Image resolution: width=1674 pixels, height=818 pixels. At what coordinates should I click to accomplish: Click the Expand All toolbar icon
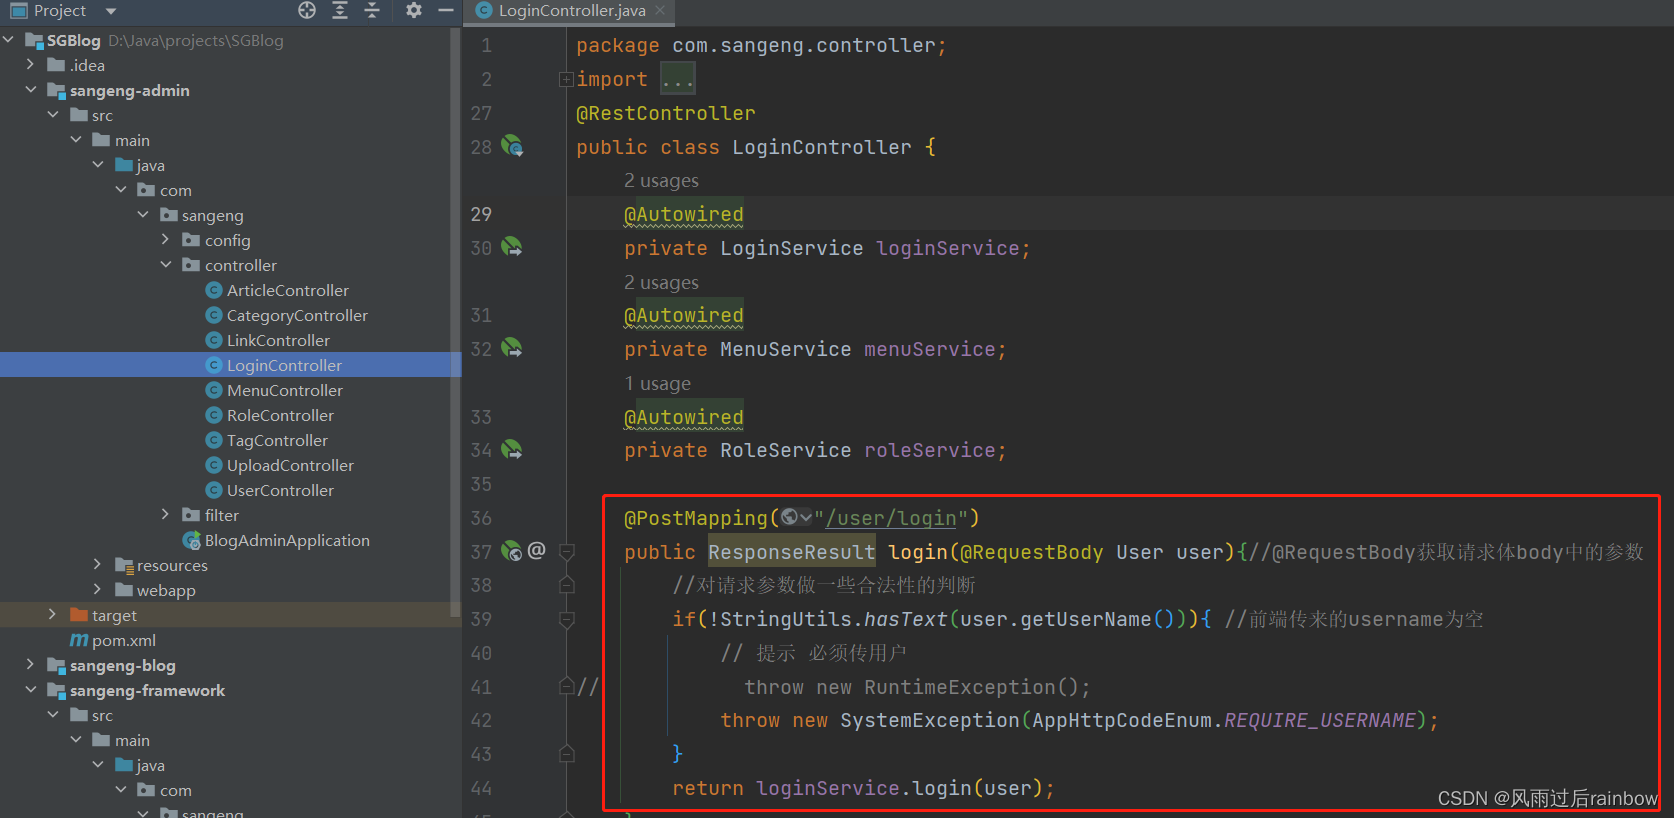click(340, 10)
